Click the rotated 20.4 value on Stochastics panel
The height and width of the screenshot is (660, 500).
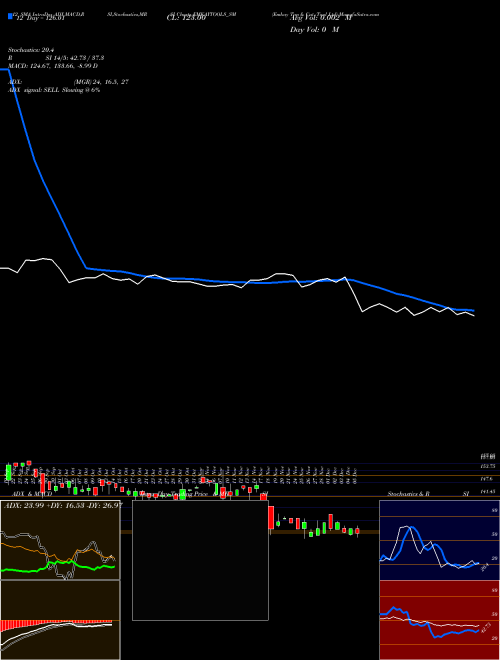click(484, 567)
